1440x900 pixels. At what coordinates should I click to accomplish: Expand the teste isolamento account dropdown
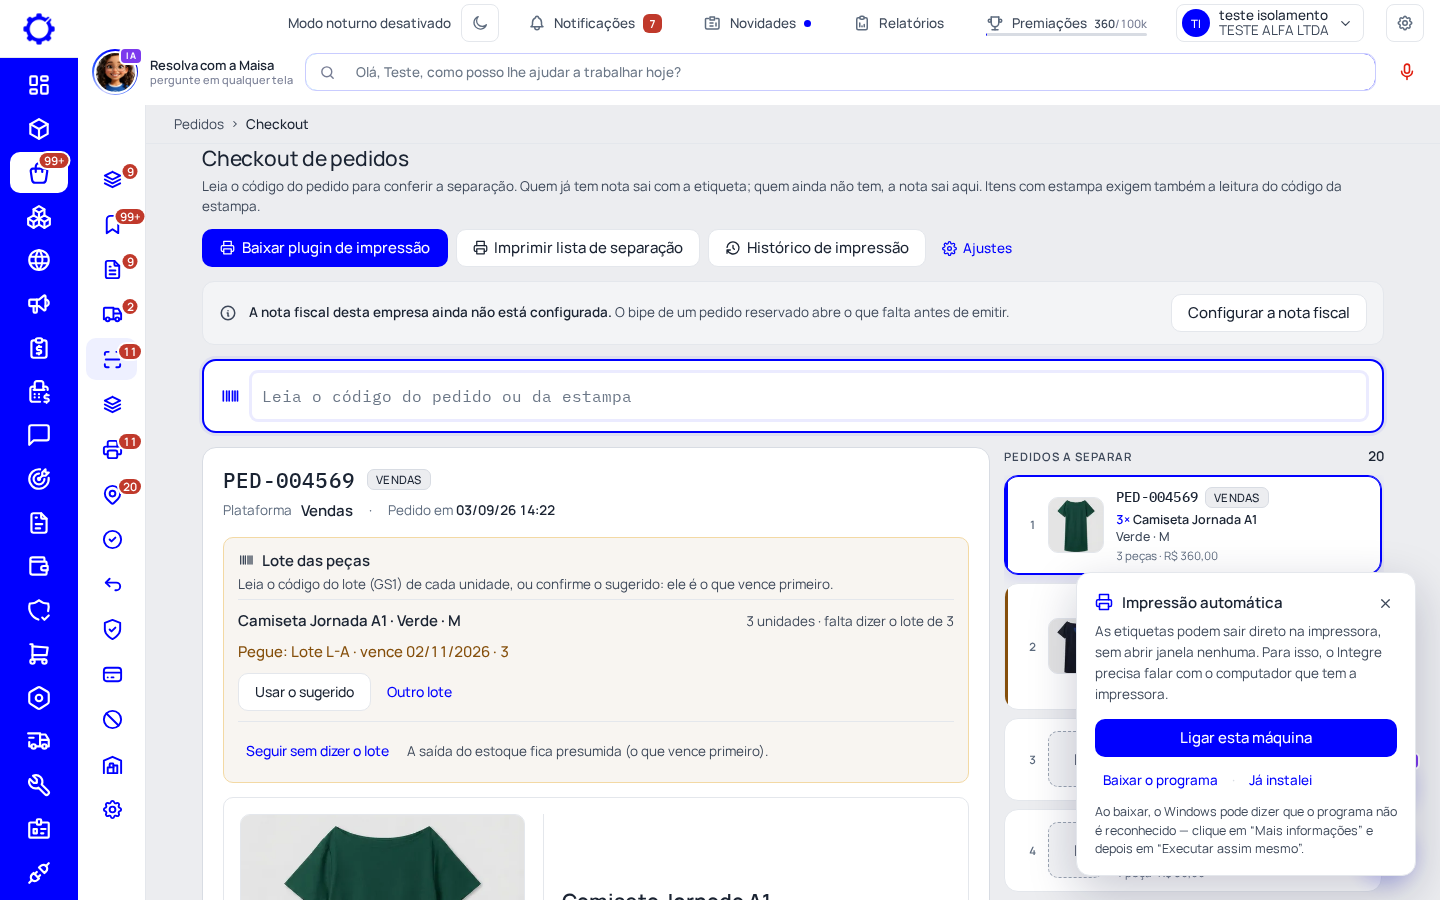[x=1270, y=23]
